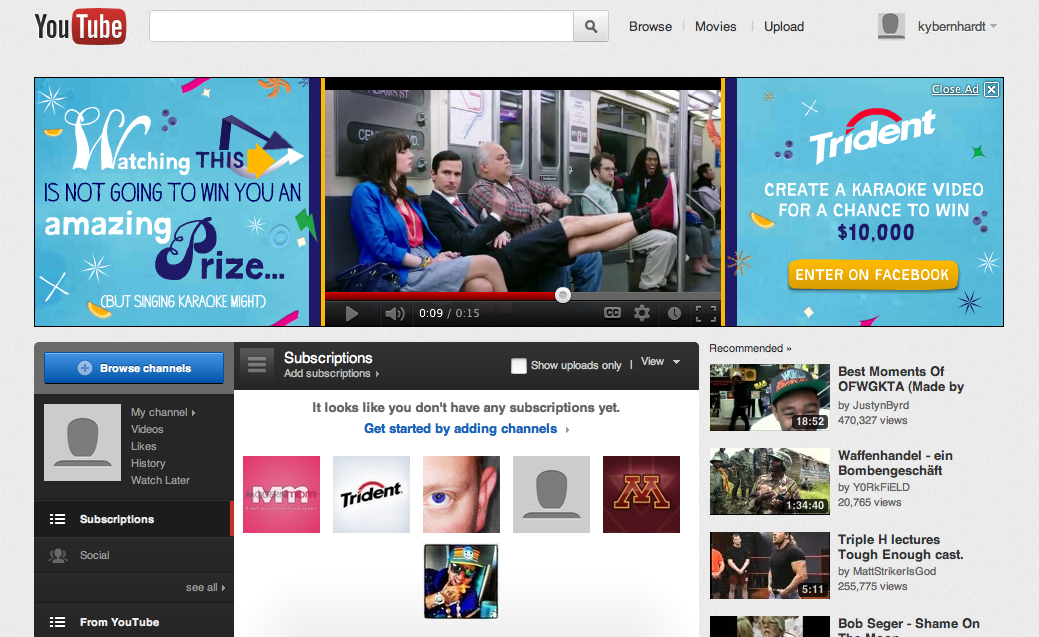This screenshot has height=637, width=1039.
Task: Click Best Moments Of OFWGKTA title
Action: pyautogui.click(x=901, y=379)
